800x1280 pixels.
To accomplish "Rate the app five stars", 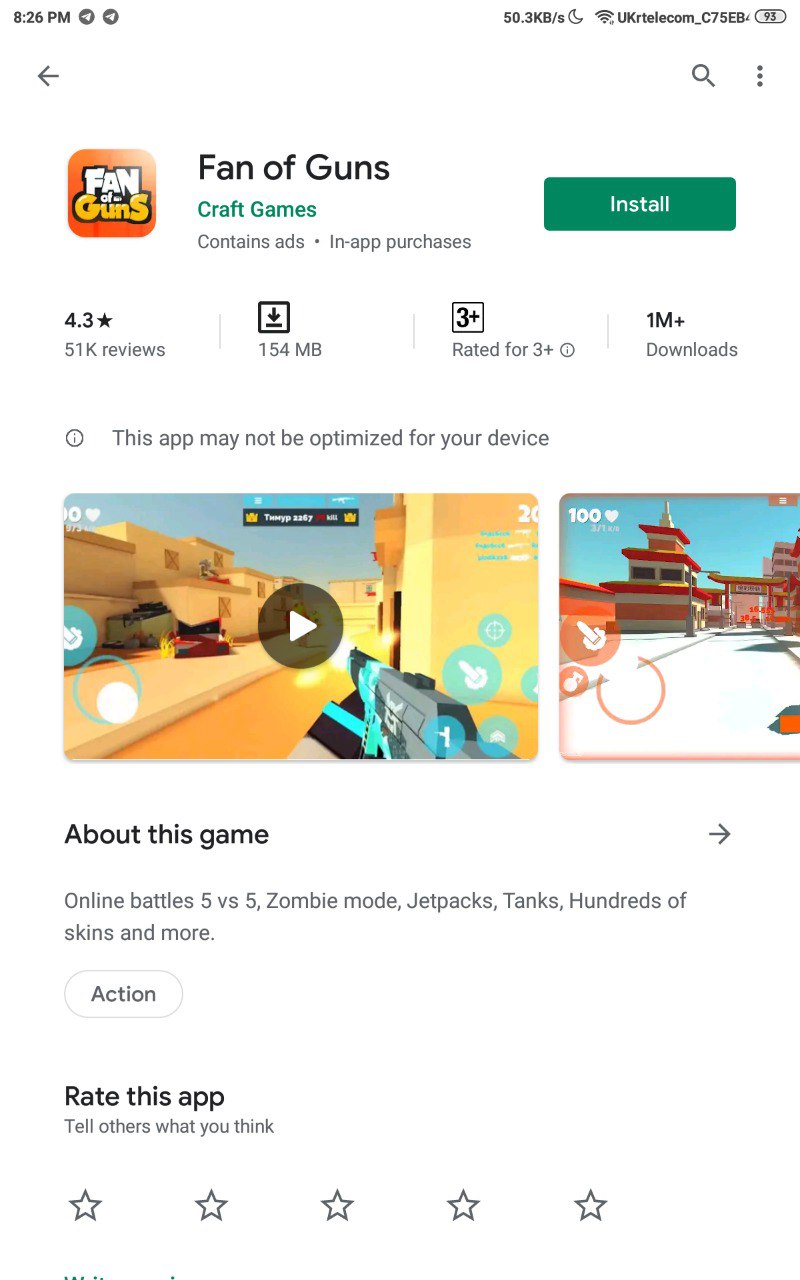I will click(590, 1206).
